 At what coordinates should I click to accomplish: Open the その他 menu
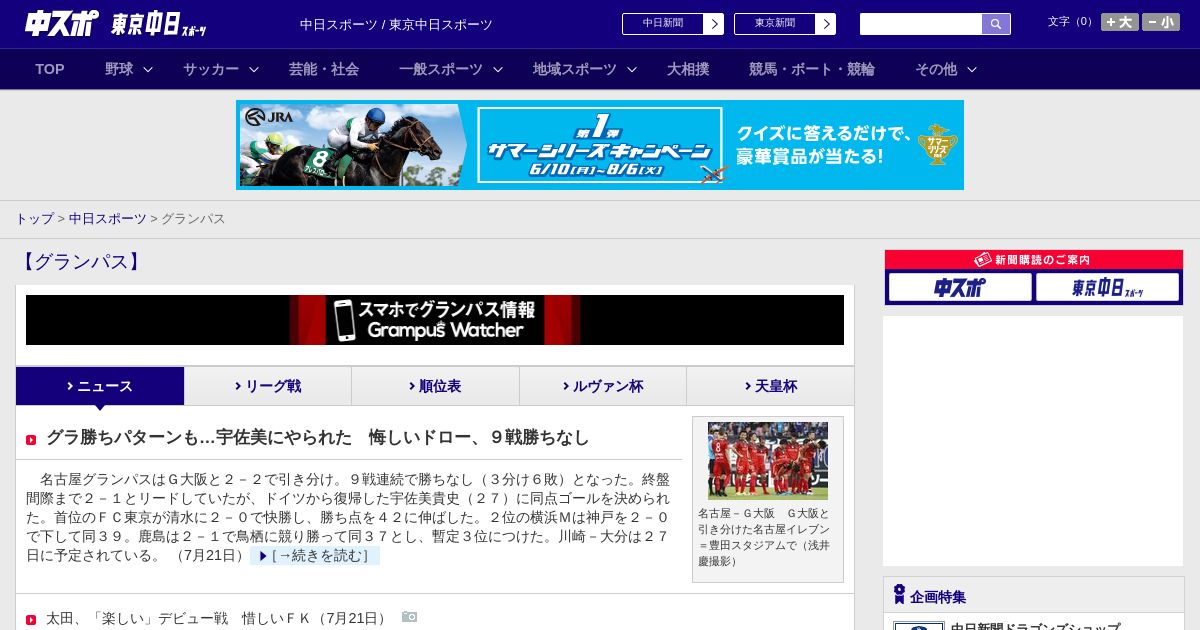(x=936, y=69)
